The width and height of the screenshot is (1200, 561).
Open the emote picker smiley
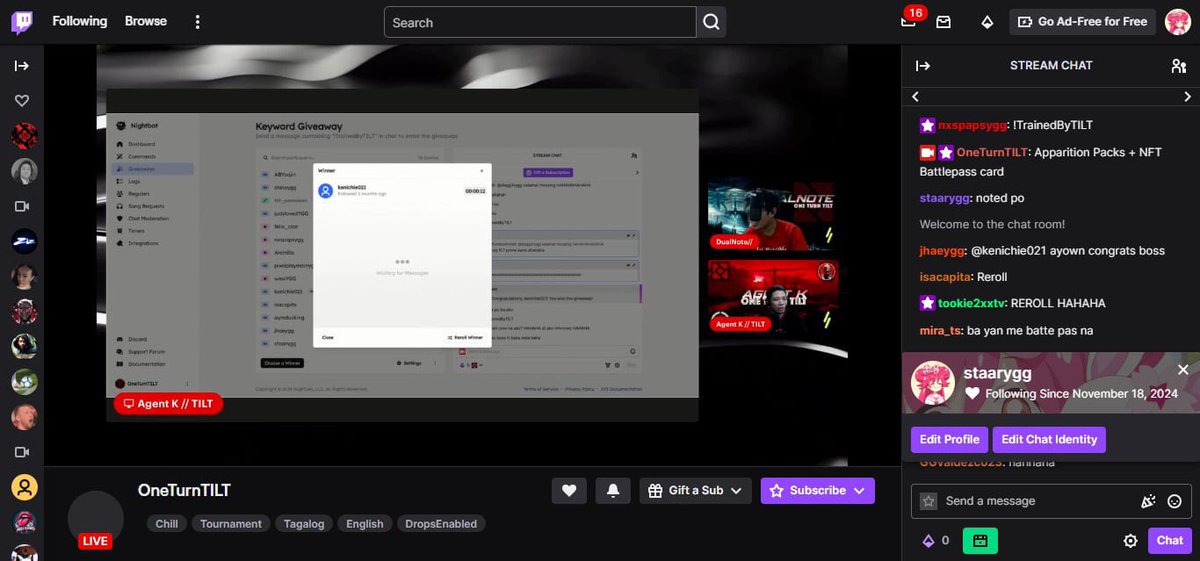1175,501
